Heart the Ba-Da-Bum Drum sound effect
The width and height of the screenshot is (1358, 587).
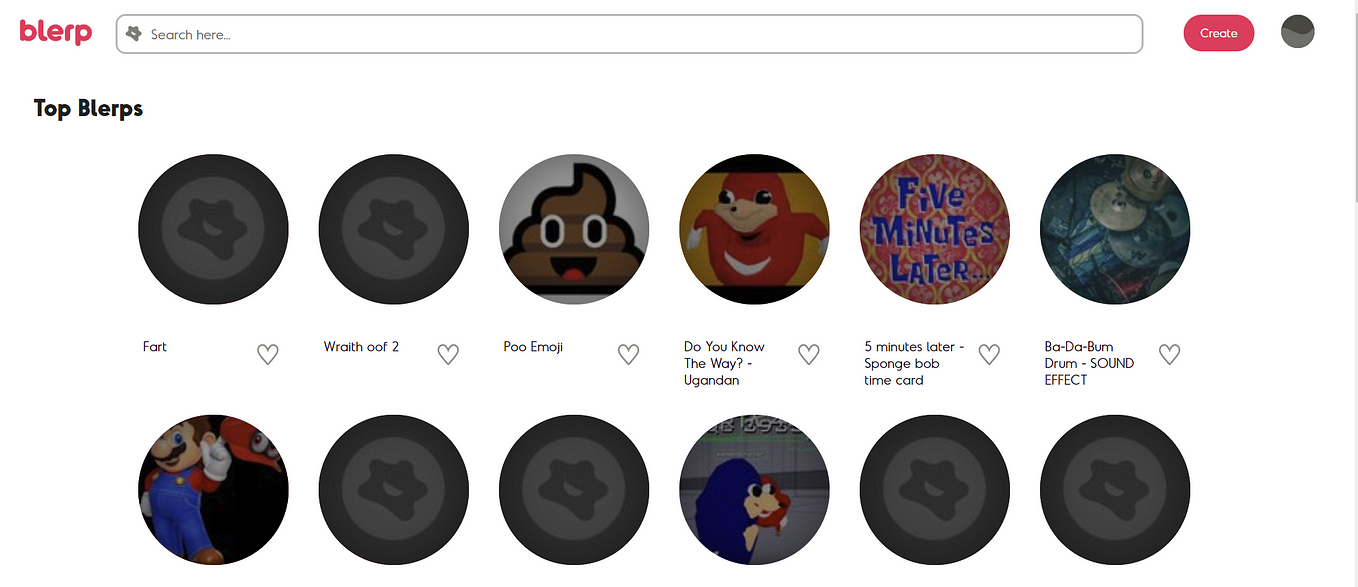click(1169, 354)
